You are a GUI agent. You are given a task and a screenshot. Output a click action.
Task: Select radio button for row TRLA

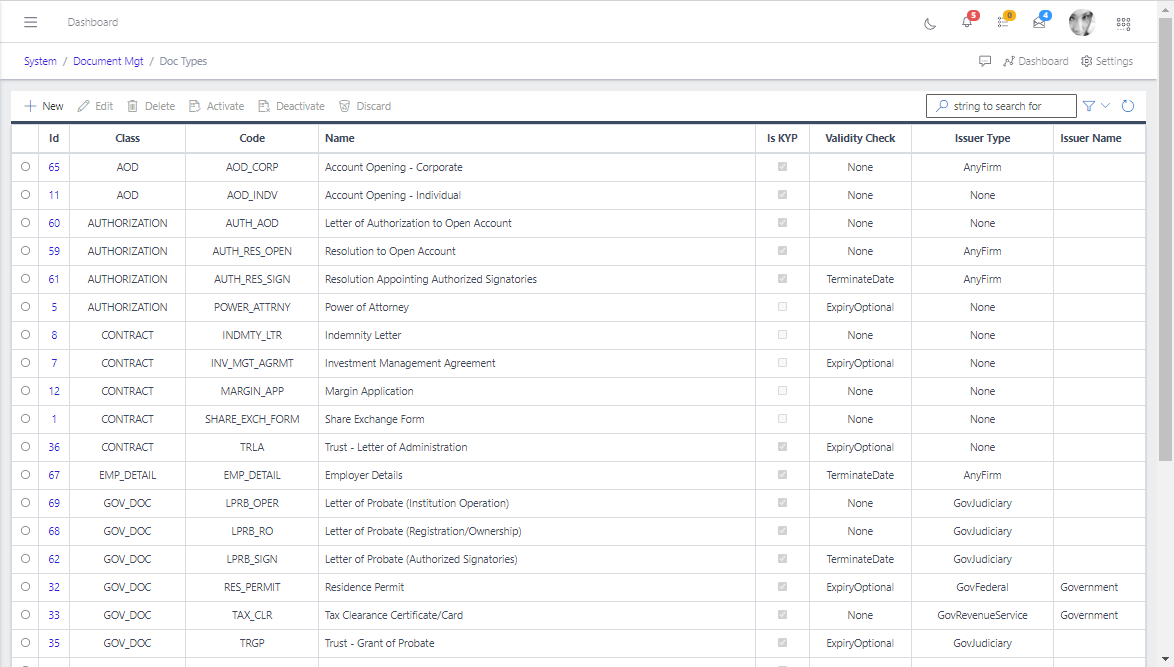(25, 447)
